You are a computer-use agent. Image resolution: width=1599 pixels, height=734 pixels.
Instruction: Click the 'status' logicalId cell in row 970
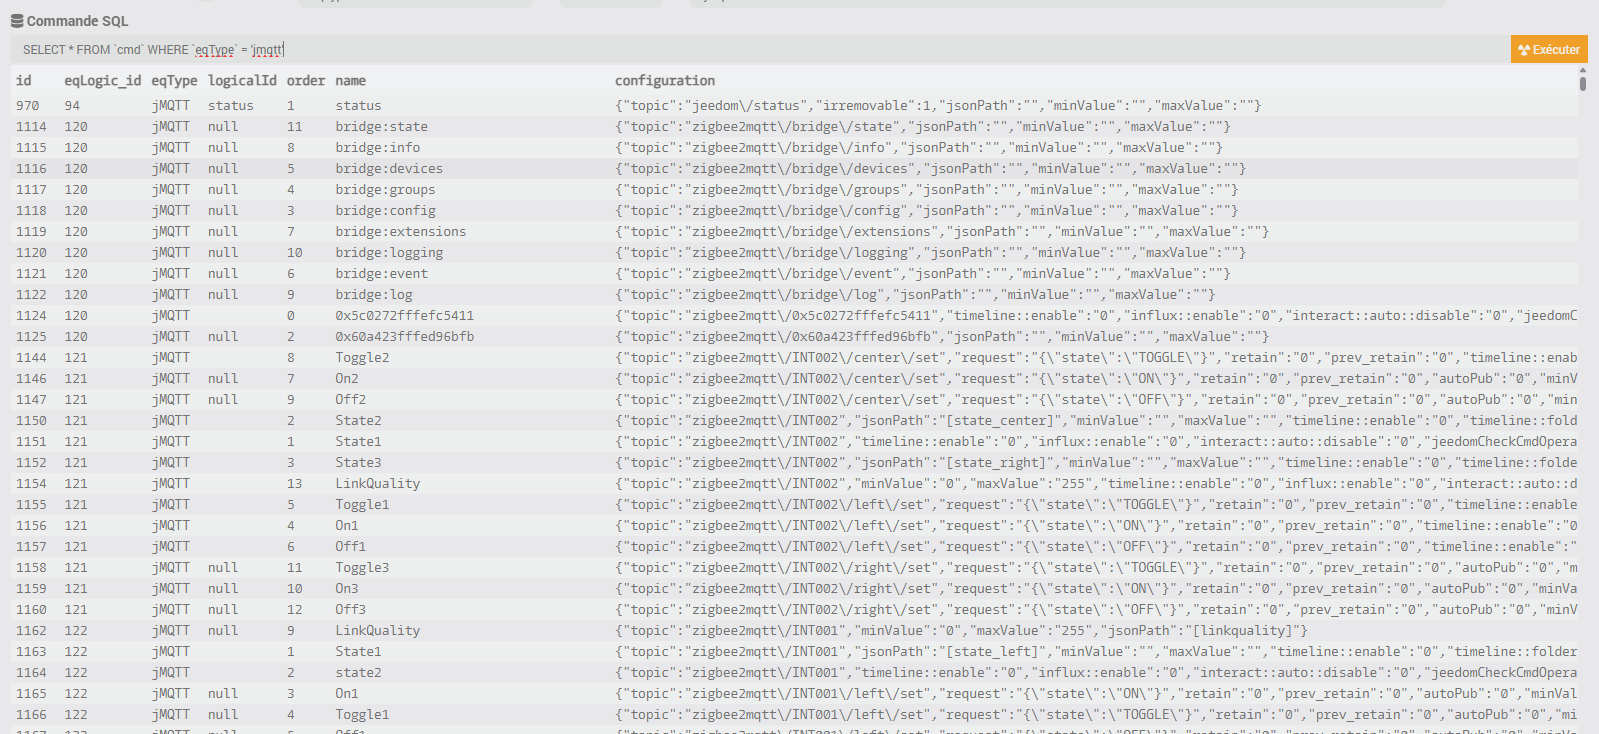[x=230, y=106]
